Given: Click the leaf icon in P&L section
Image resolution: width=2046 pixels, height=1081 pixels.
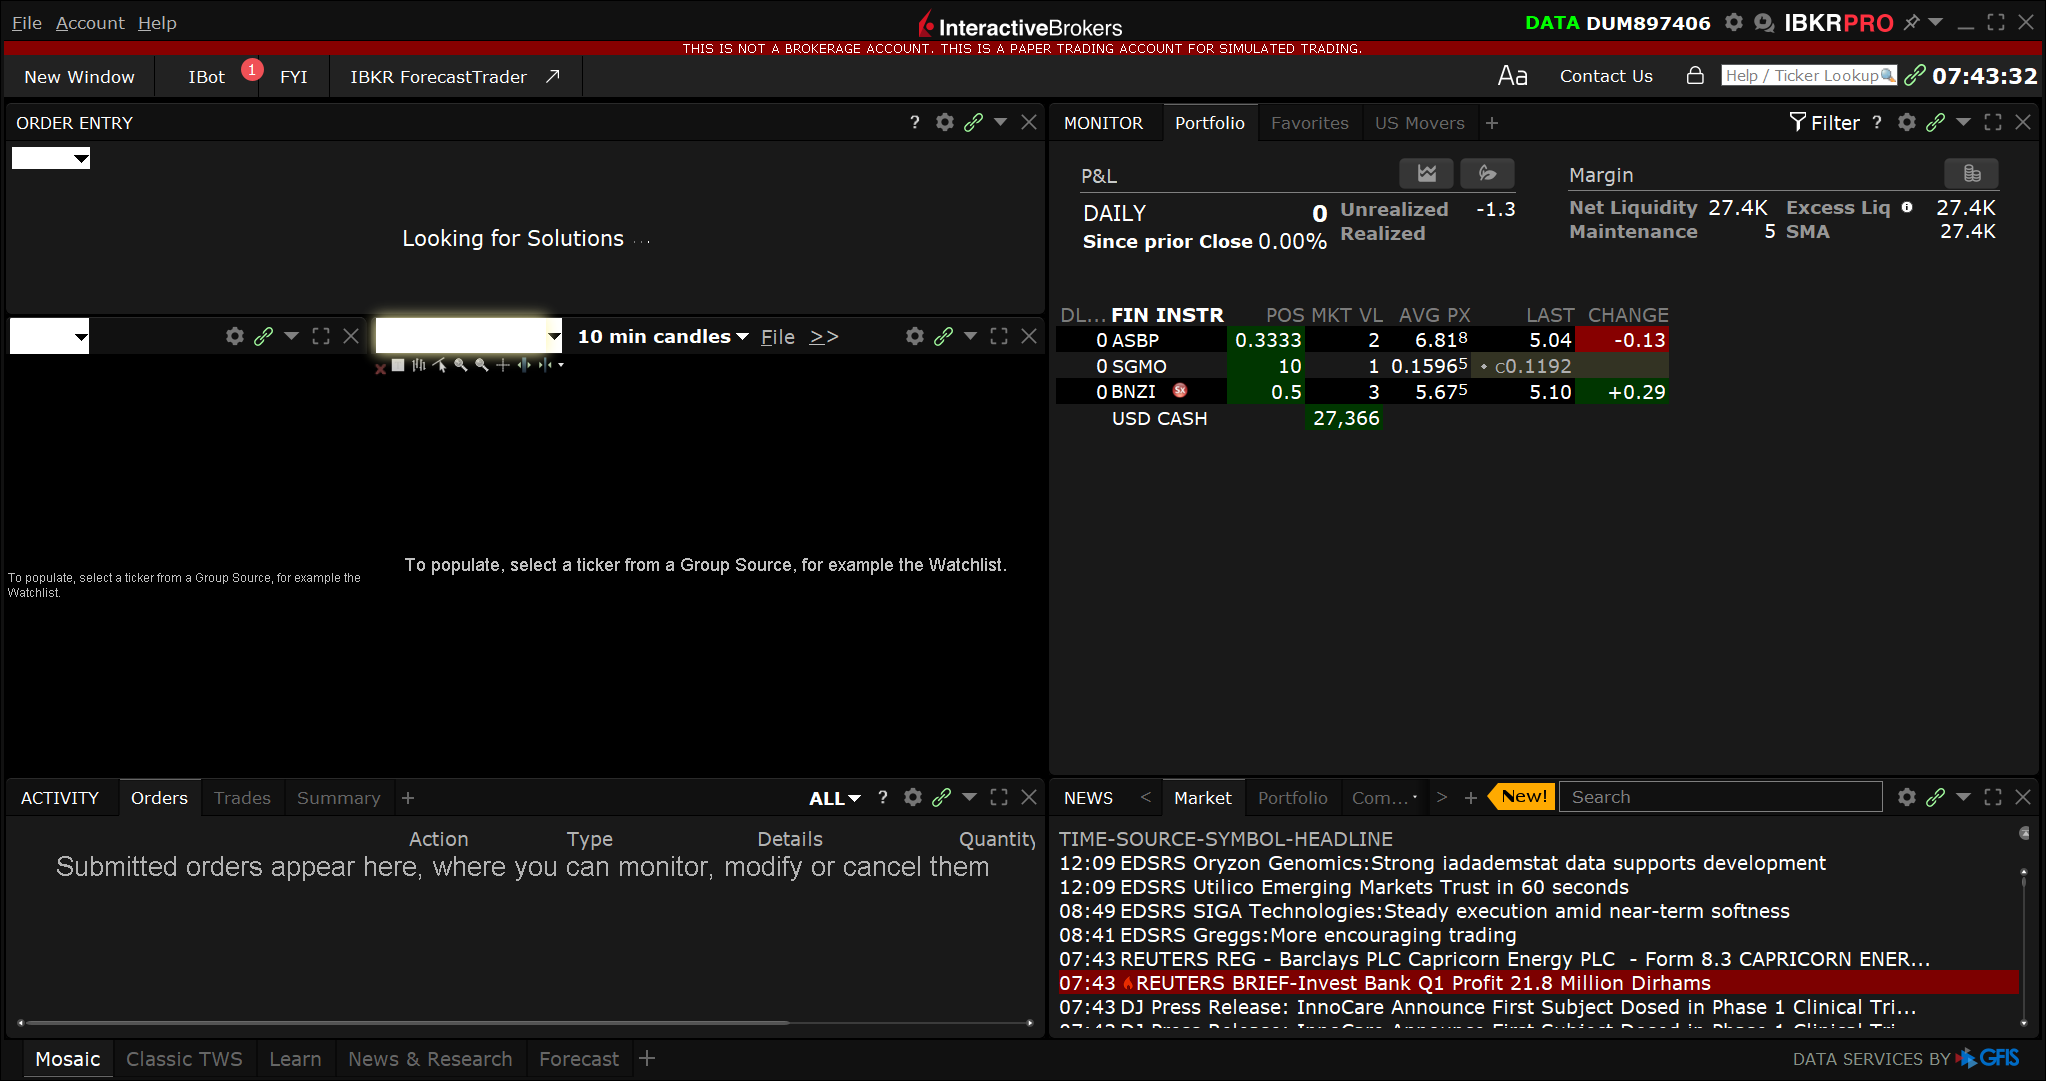Looking at the screenshot, I should pyautogui.click(x=1488, y=173).
